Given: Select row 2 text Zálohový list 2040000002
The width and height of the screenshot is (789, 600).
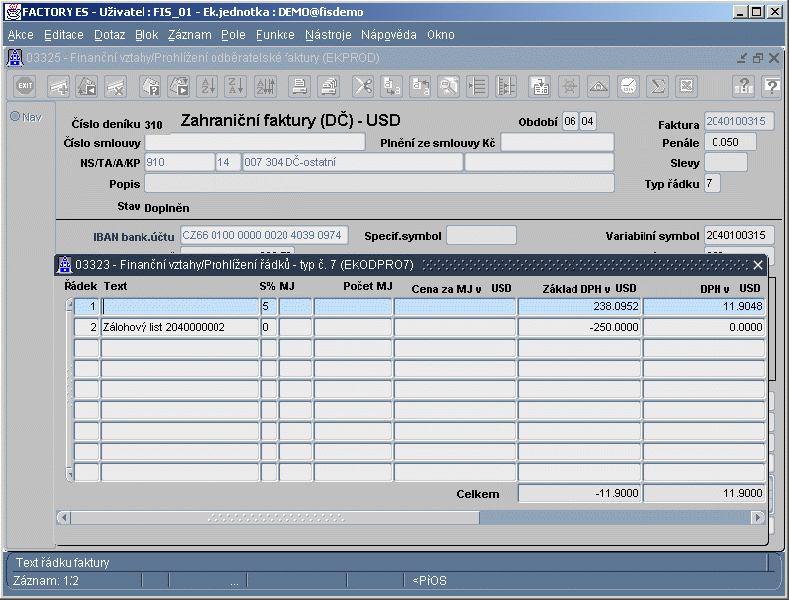Looking at the screenshot, I should (180, 327).
